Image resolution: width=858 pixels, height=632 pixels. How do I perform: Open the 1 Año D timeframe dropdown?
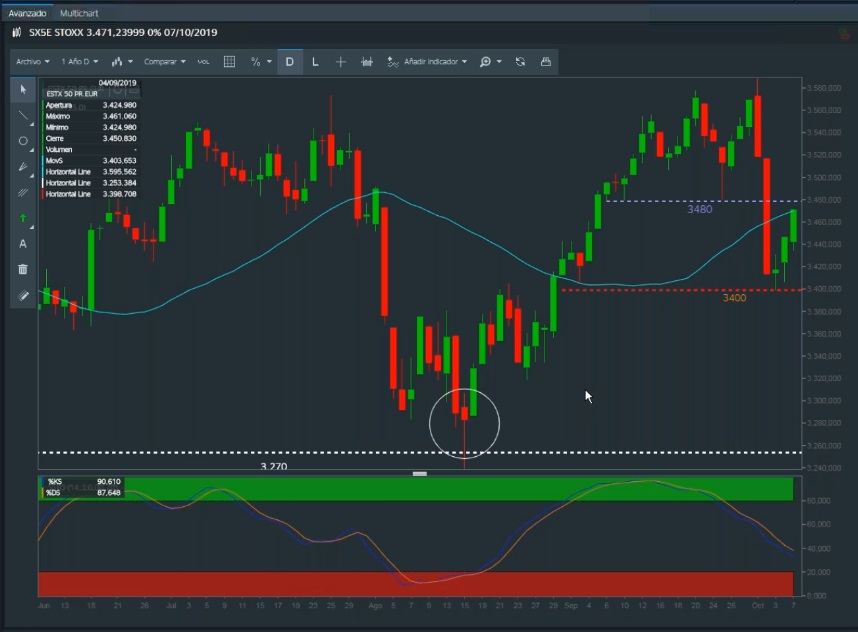pyautogui.click(x=80, y=62)
